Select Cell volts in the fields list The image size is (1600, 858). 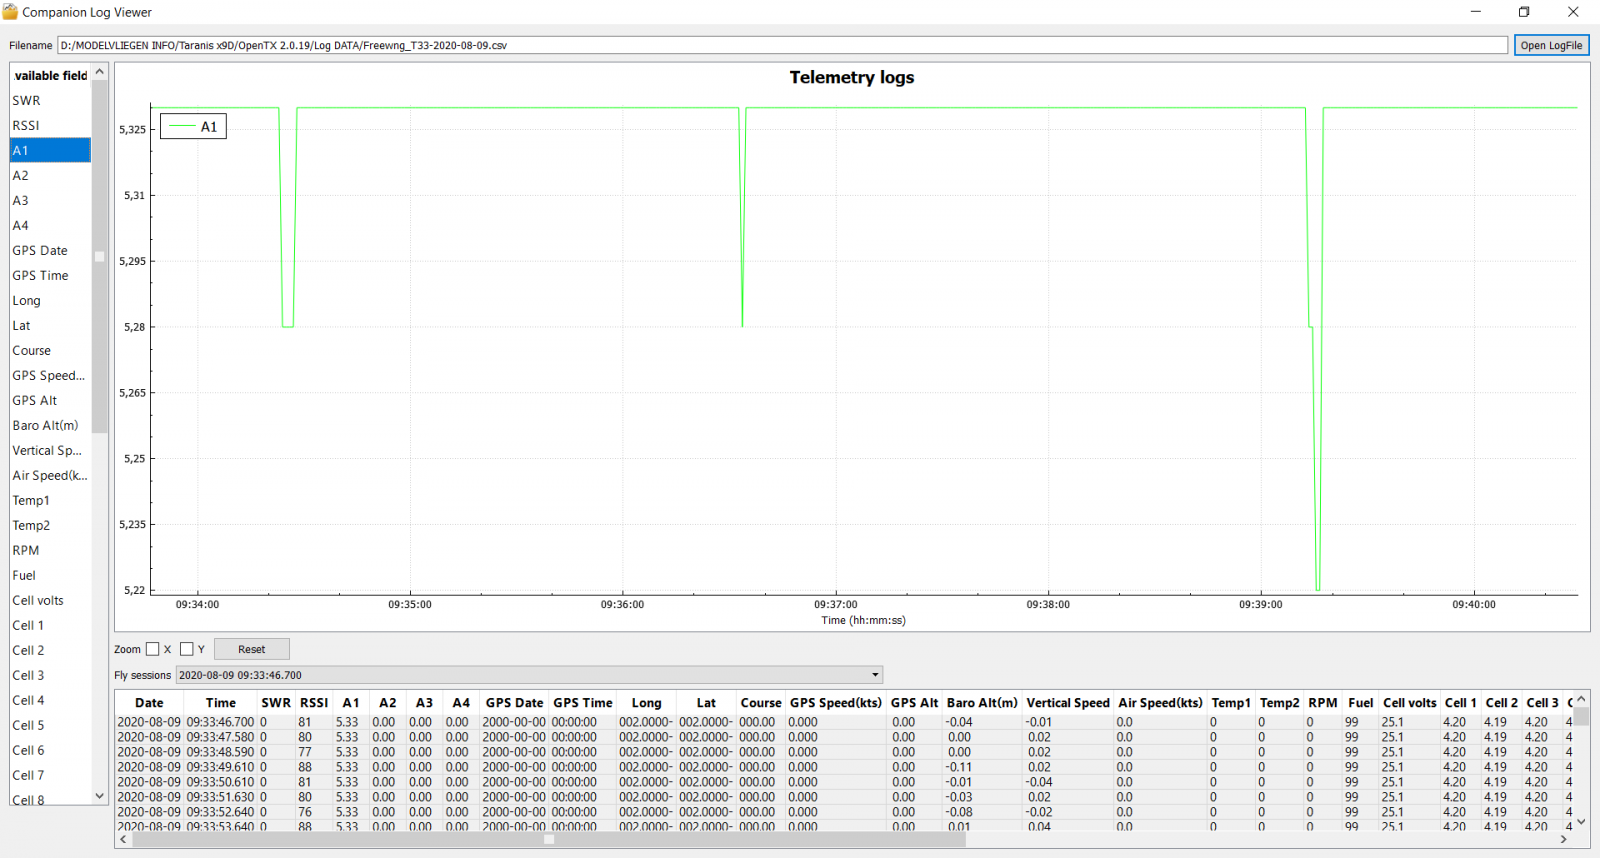(x=50, y=600)
